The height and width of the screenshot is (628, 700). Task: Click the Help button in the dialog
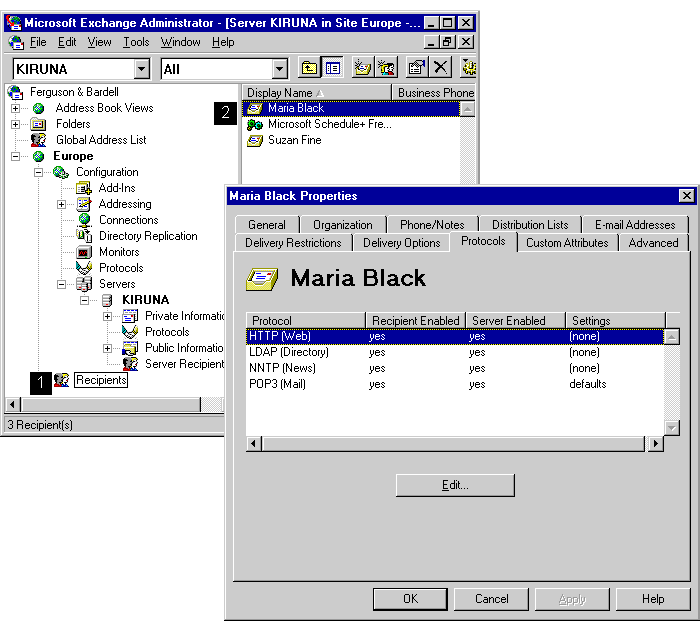[653, 599]
